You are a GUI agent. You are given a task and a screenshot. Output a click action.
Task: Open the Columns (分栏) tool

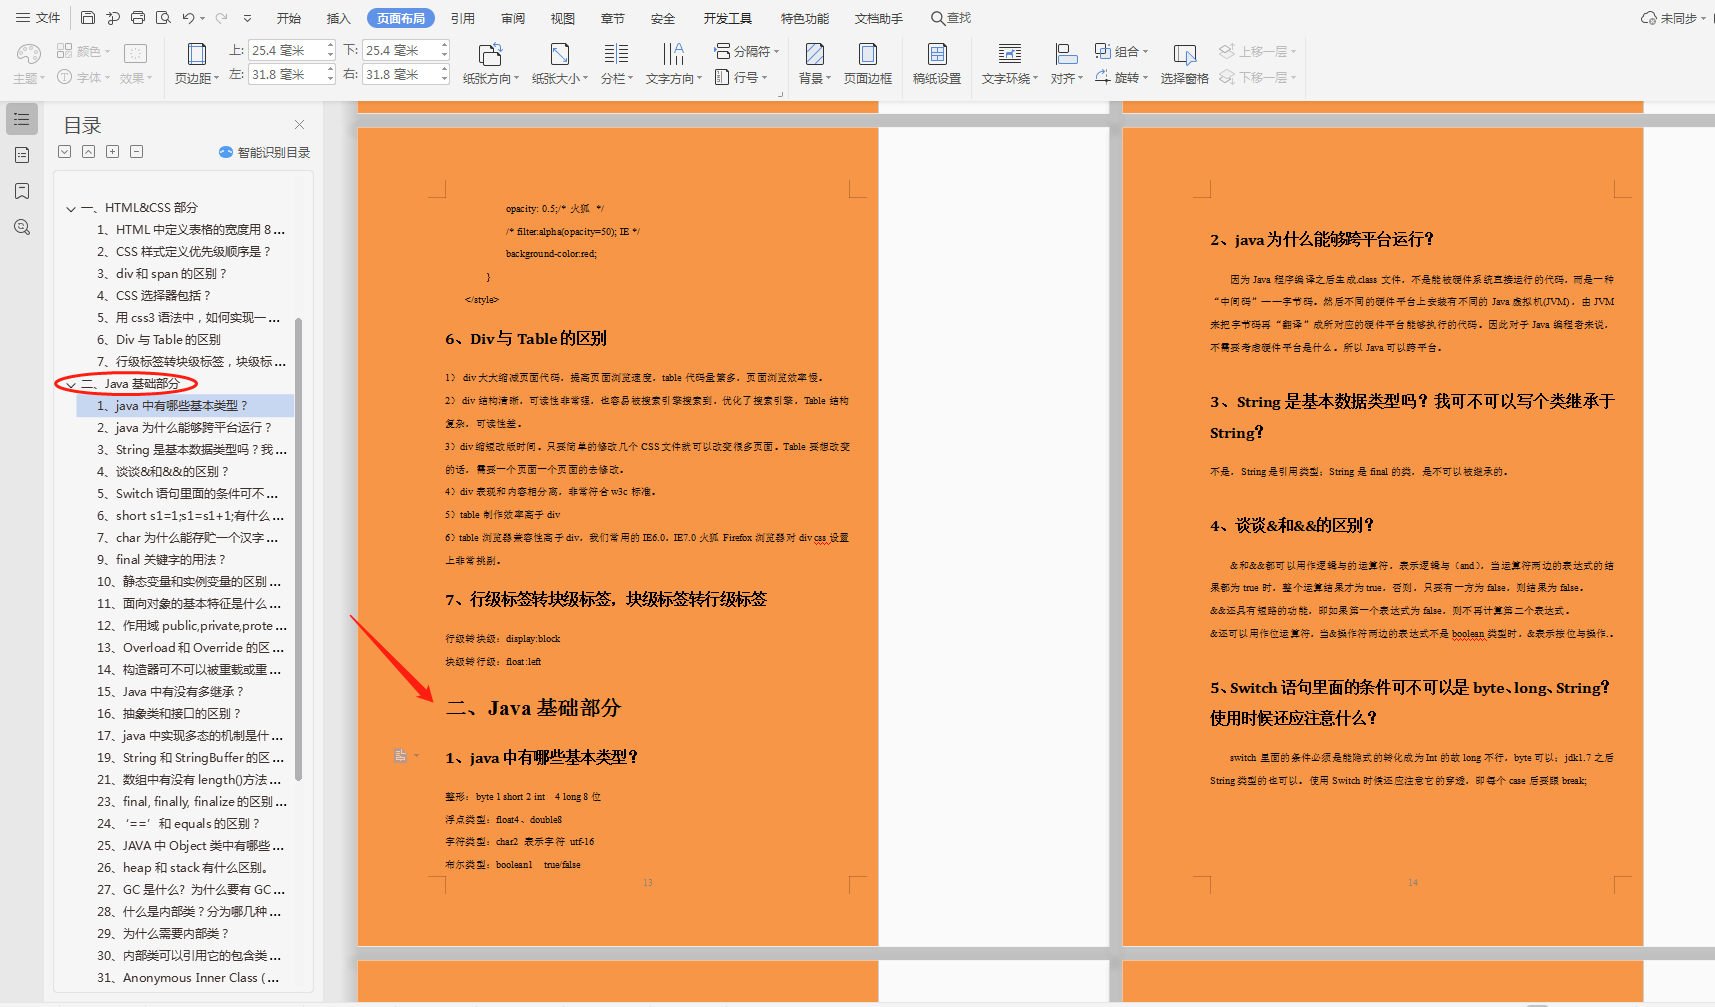tap(617, 63)
